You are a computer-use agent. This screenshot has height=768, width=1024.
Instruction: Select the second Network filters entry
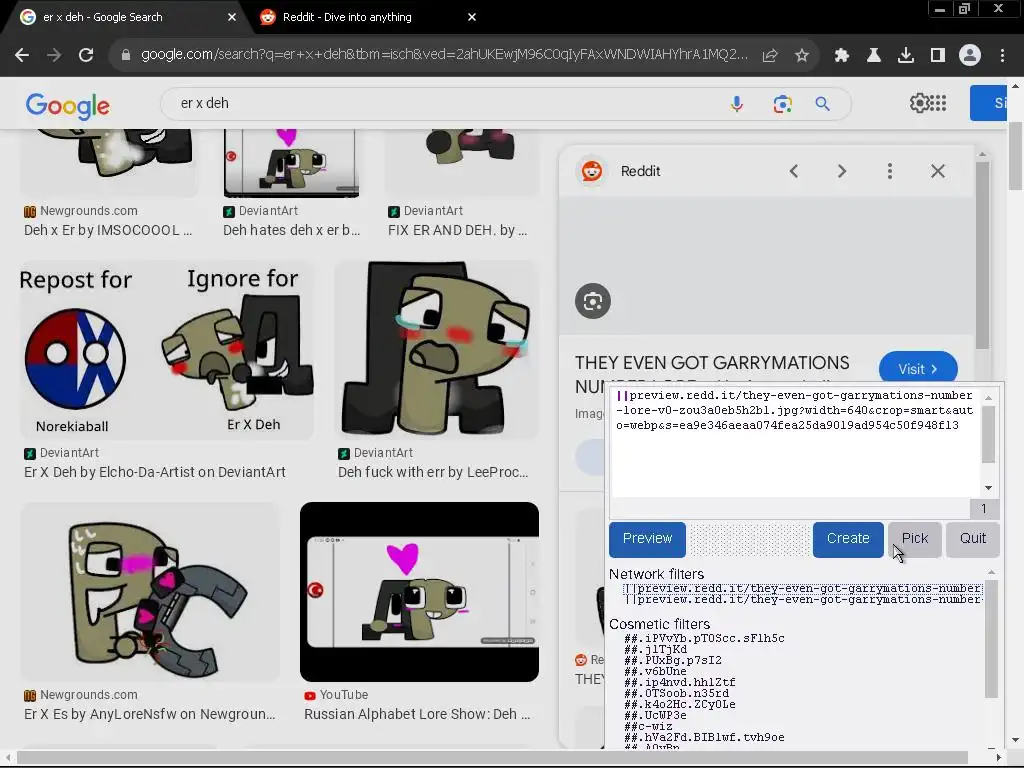pos(803,600)
